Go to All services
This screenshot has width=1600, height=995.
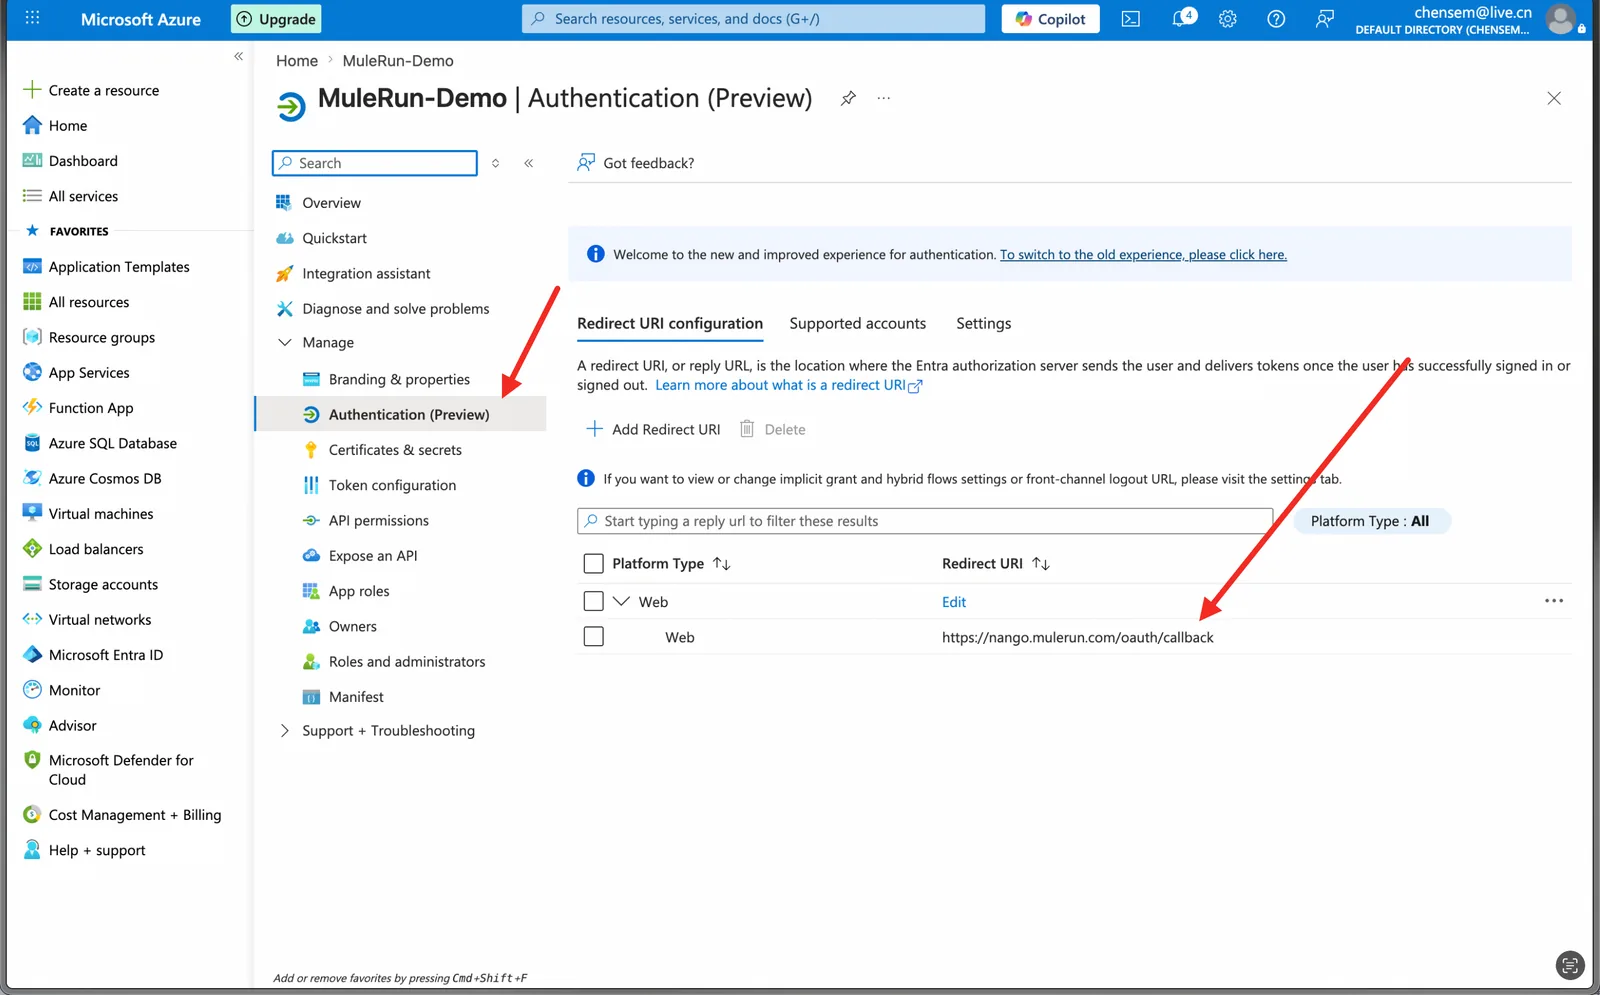[83, 197]
